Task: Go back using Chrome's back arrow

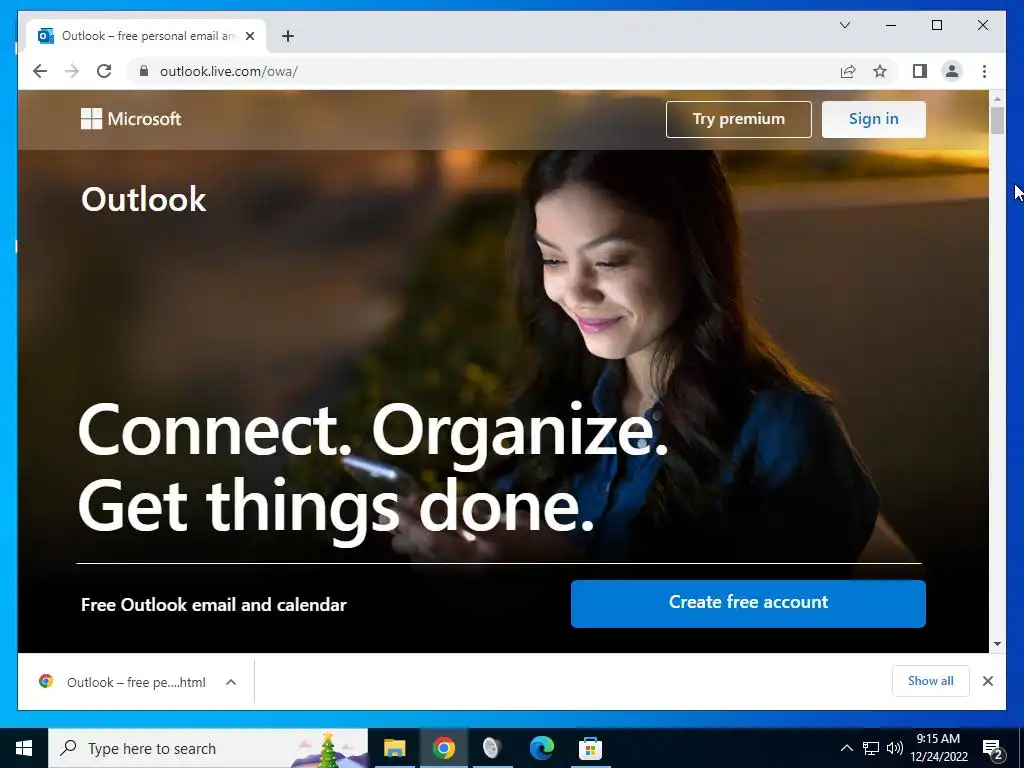Action: tap(40, 71)
